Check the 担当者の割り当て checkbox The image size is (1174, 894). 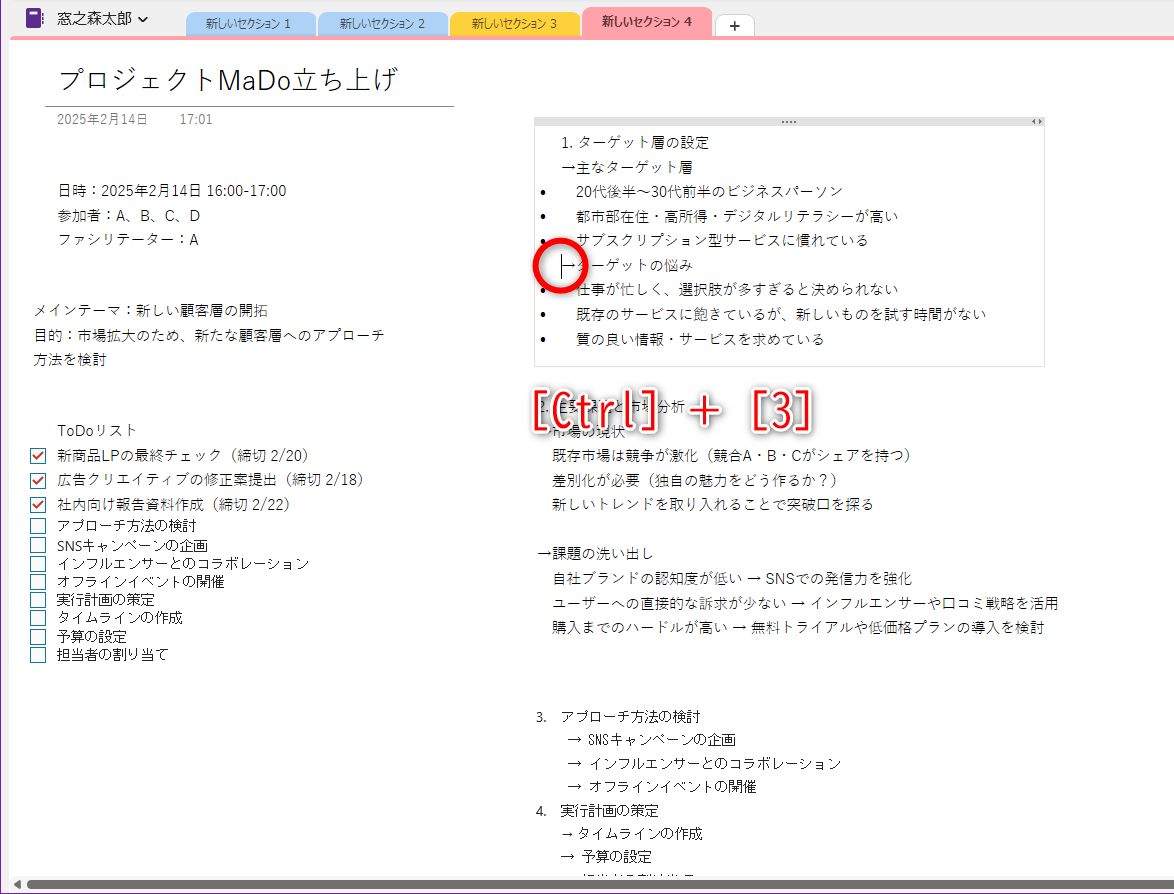click(x=37, y=654)
